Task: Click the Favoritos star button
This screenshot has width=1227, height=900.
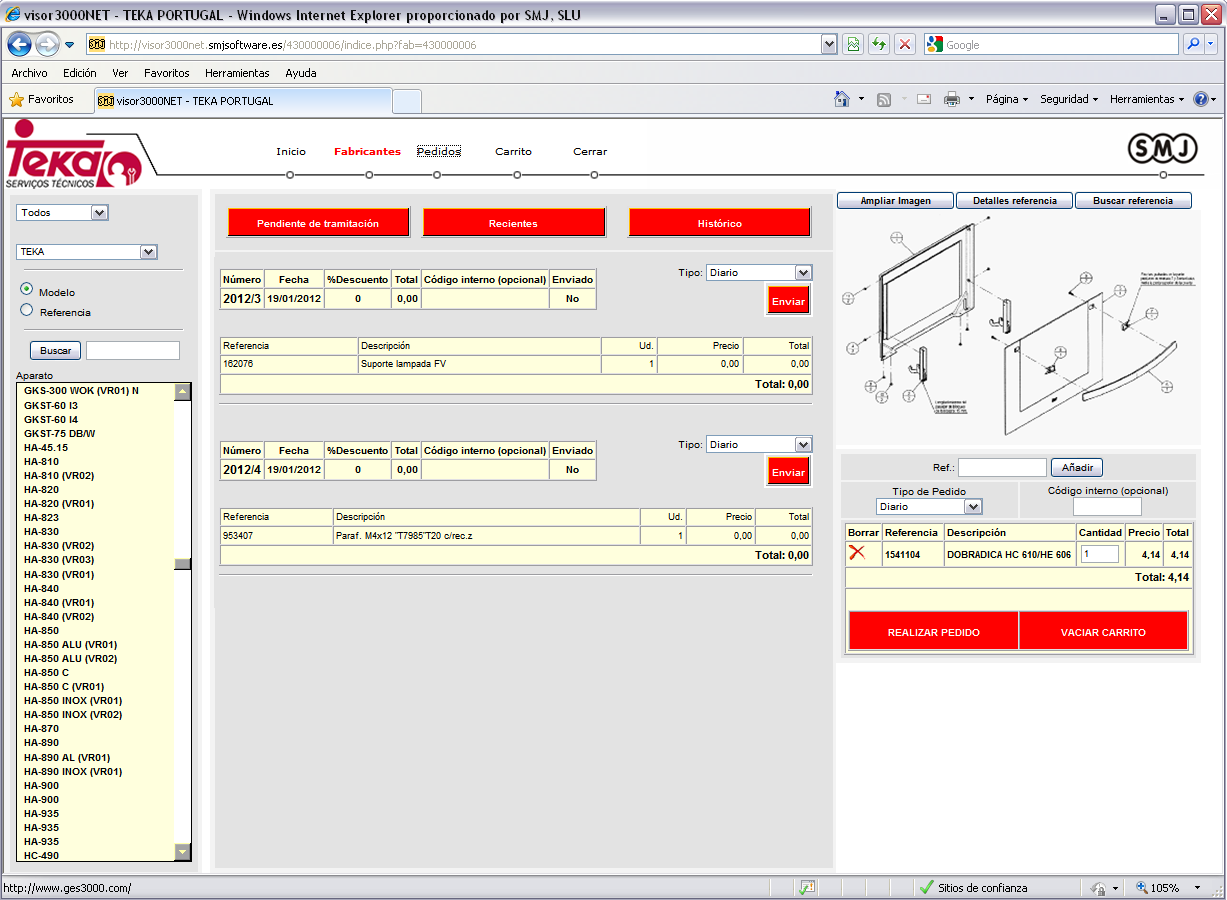Action: 42,100
